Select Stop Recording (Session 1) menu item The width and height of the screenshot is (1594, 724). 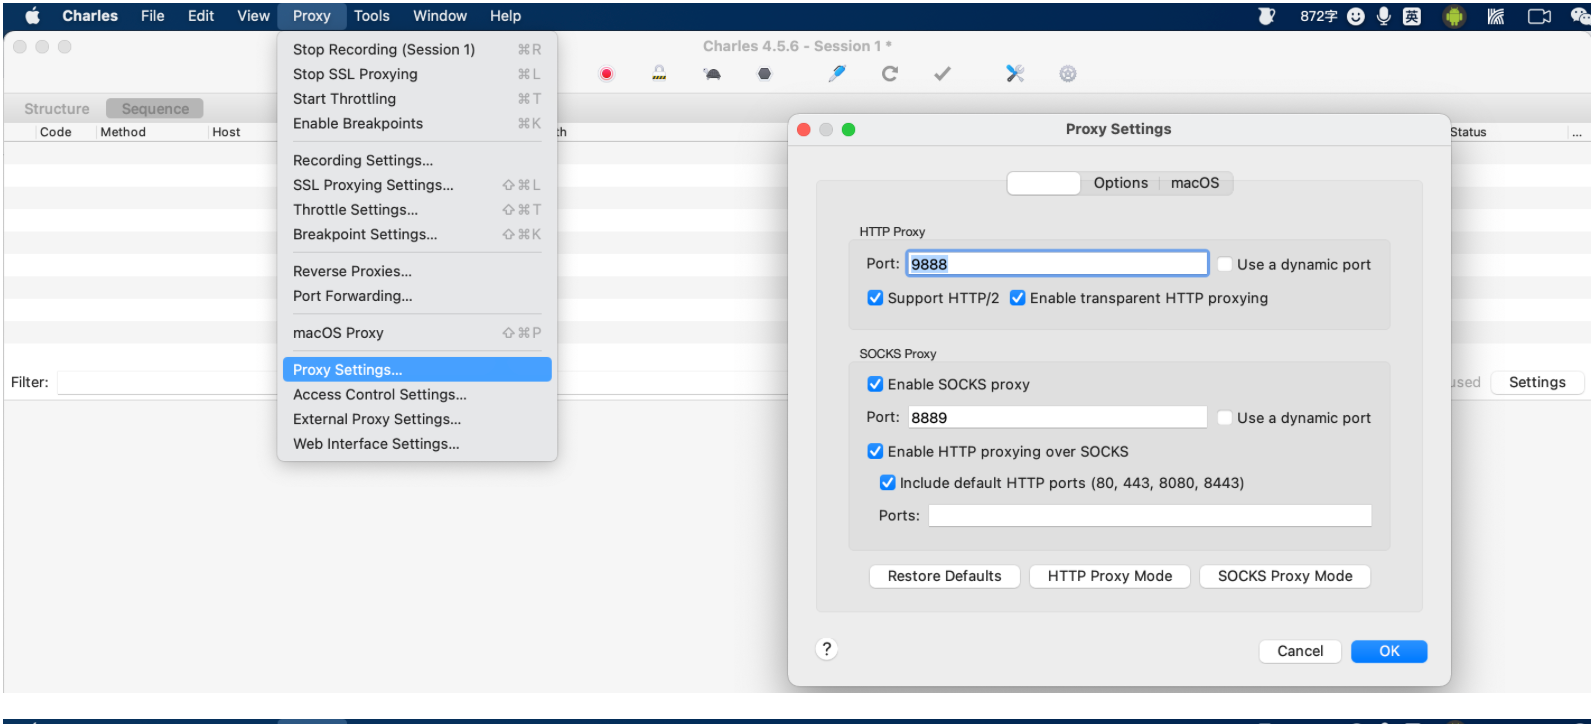[x=417, y=49]
